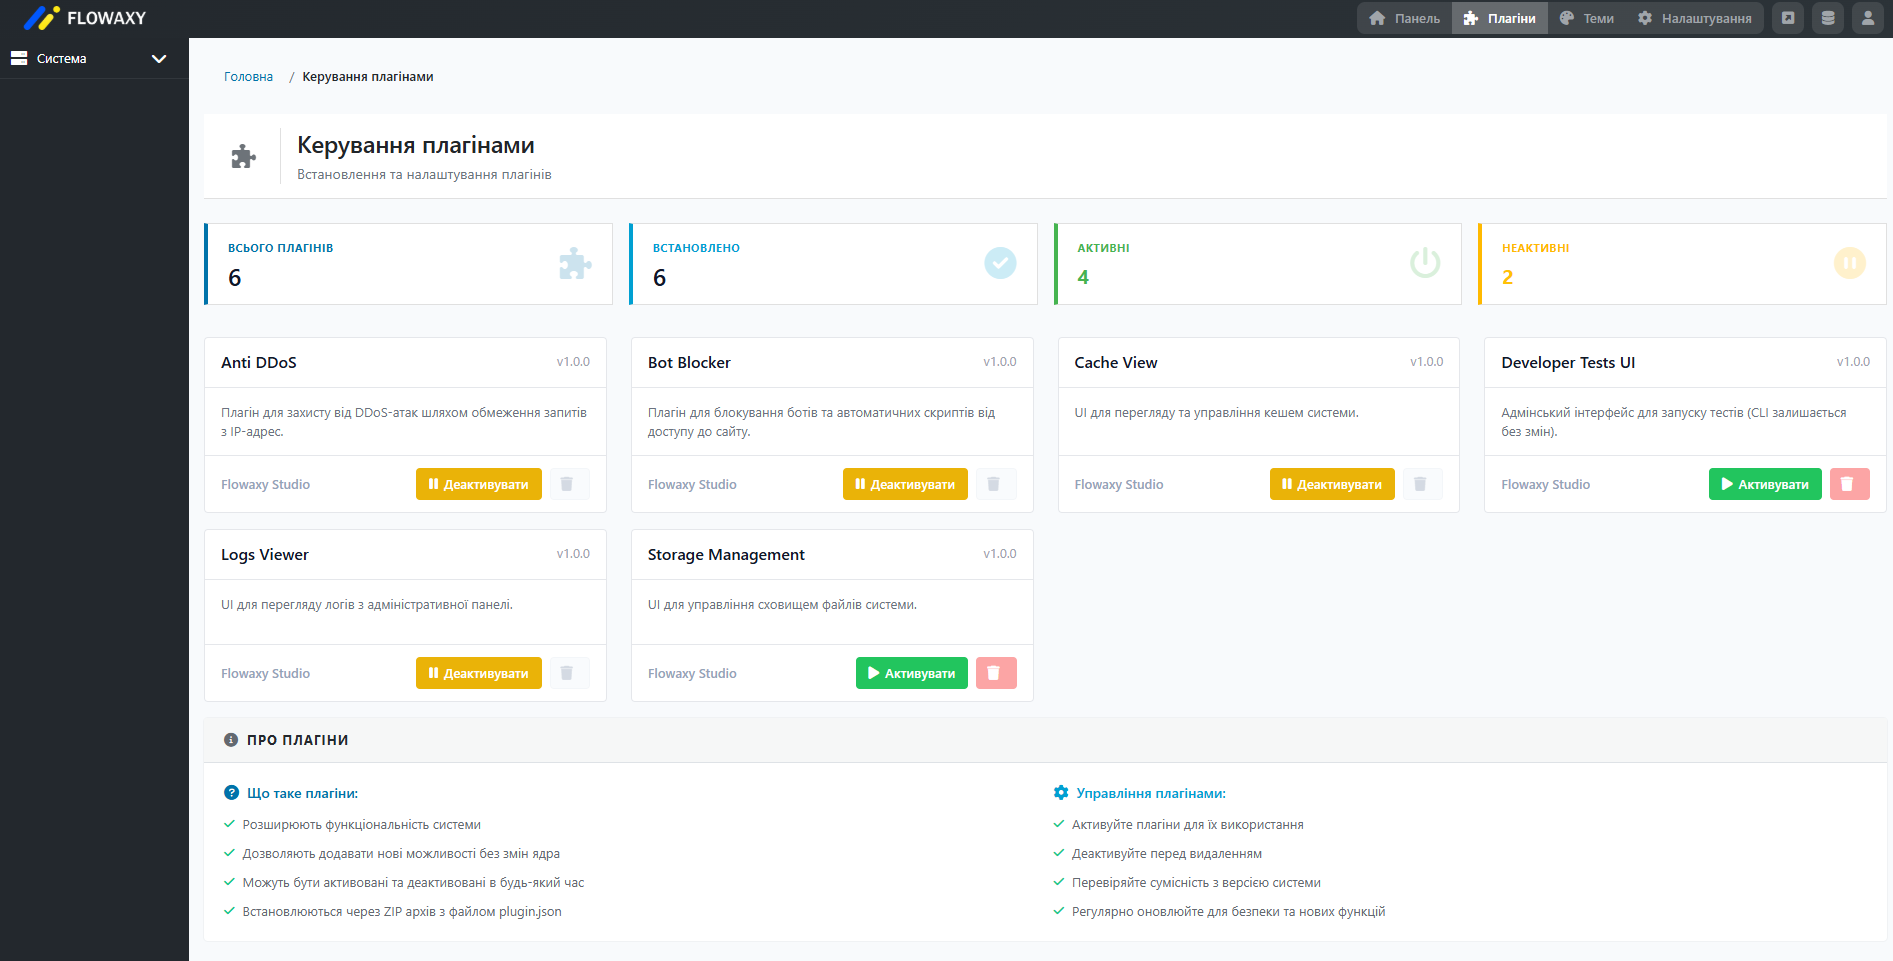Click the trash icon for Storage Management
1893x961 pixels.
995,673
